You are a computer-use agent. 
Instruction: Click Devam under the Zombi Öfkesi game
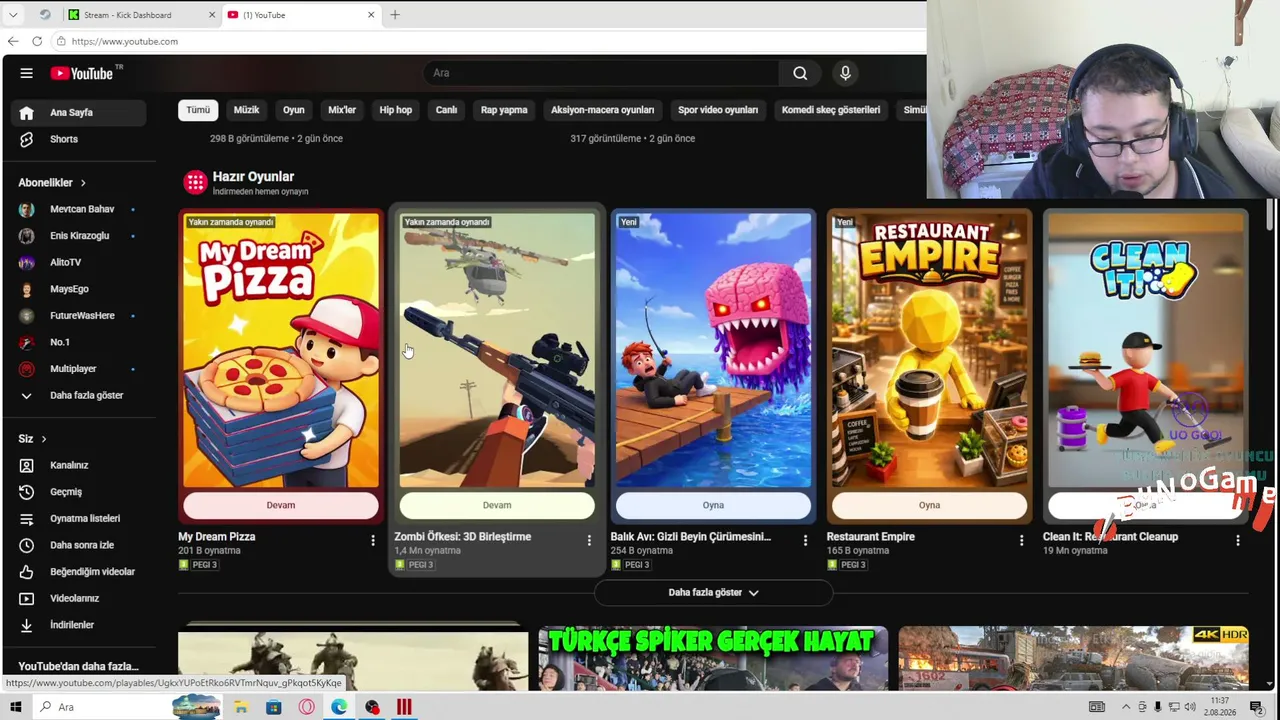point(497,505)
